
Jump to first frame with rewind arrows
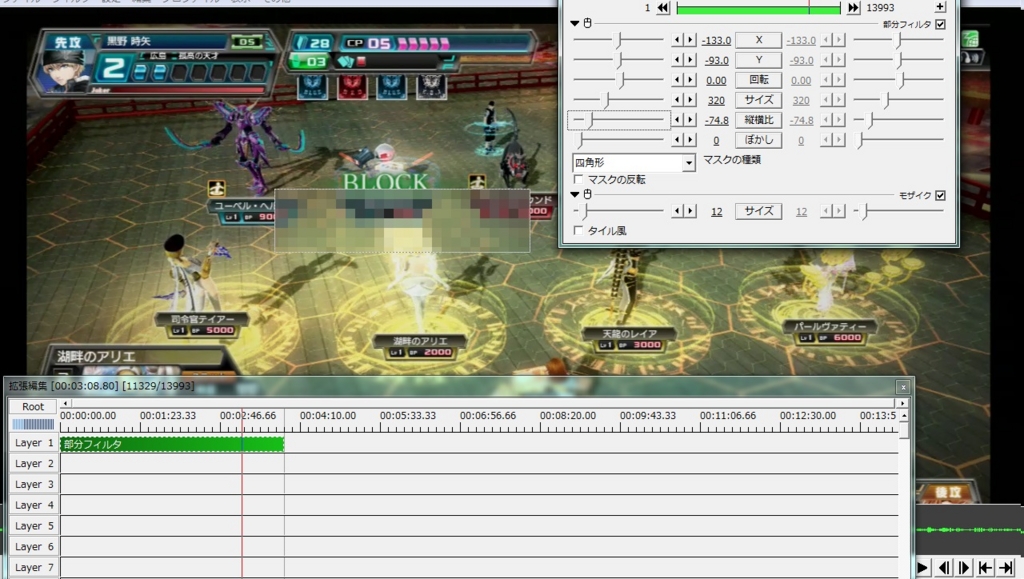point(663,8)
